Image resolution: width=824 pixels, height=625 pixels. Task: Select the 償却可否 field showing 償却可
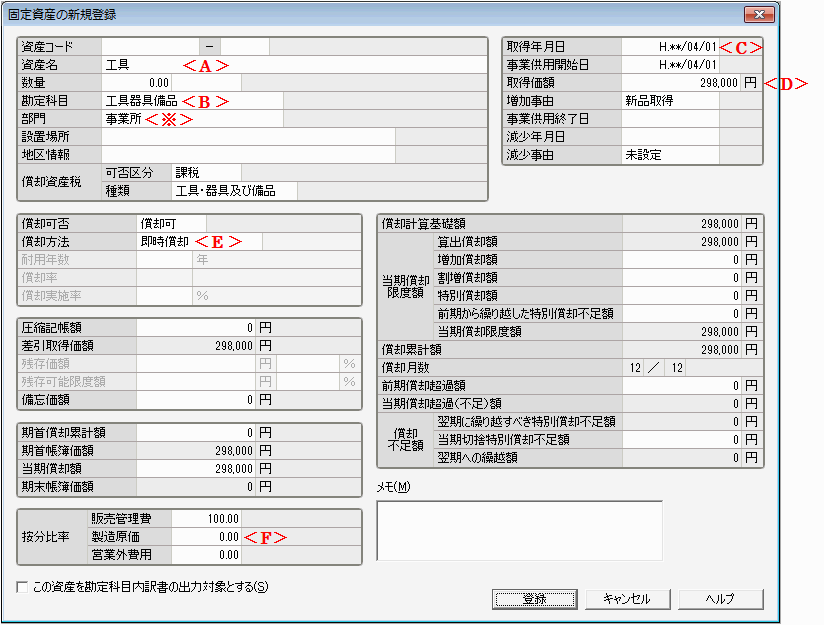click(170, 223)
